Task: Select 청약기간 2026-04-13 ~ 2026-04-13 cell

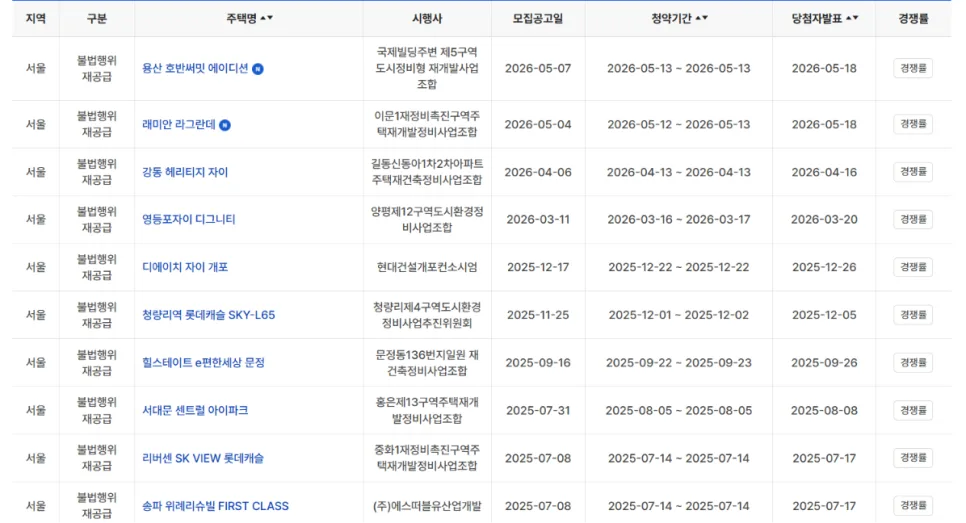Action: pos(678,172)
